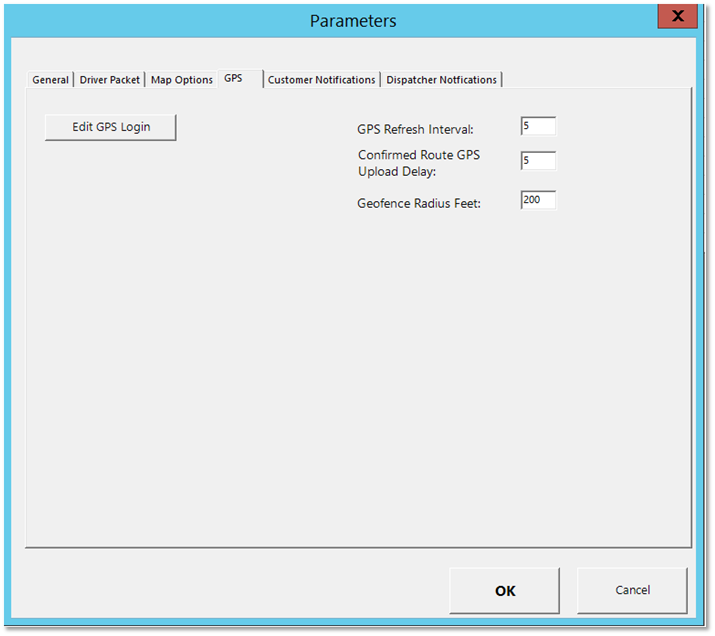Switch to the General tab
The height and width of the screenshot is (636, 715).
point(51,80)
